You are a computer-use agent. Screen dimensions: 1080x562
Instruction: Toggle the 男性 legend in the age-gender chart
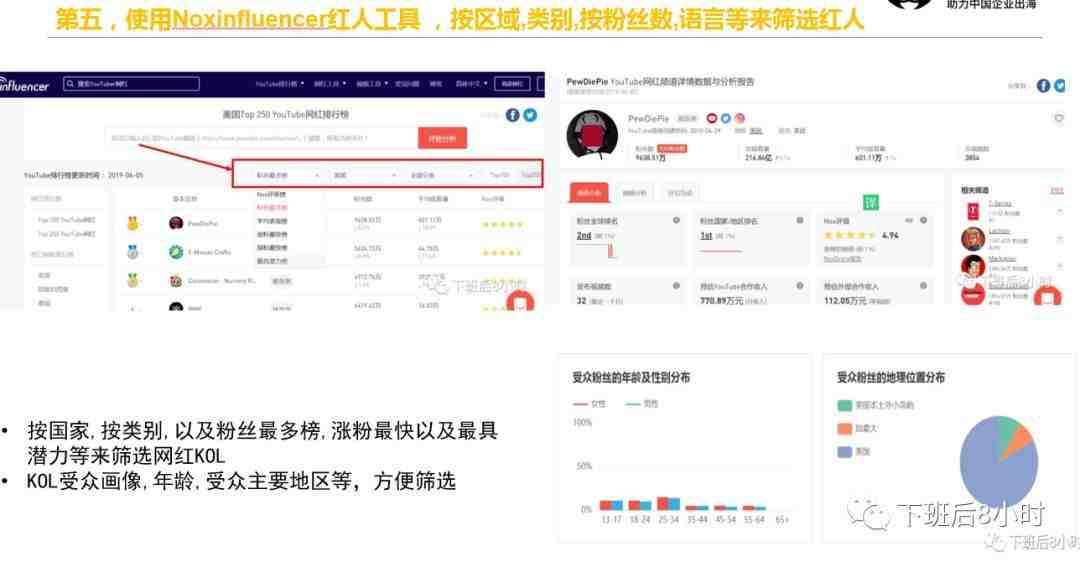tap(641, 404)
